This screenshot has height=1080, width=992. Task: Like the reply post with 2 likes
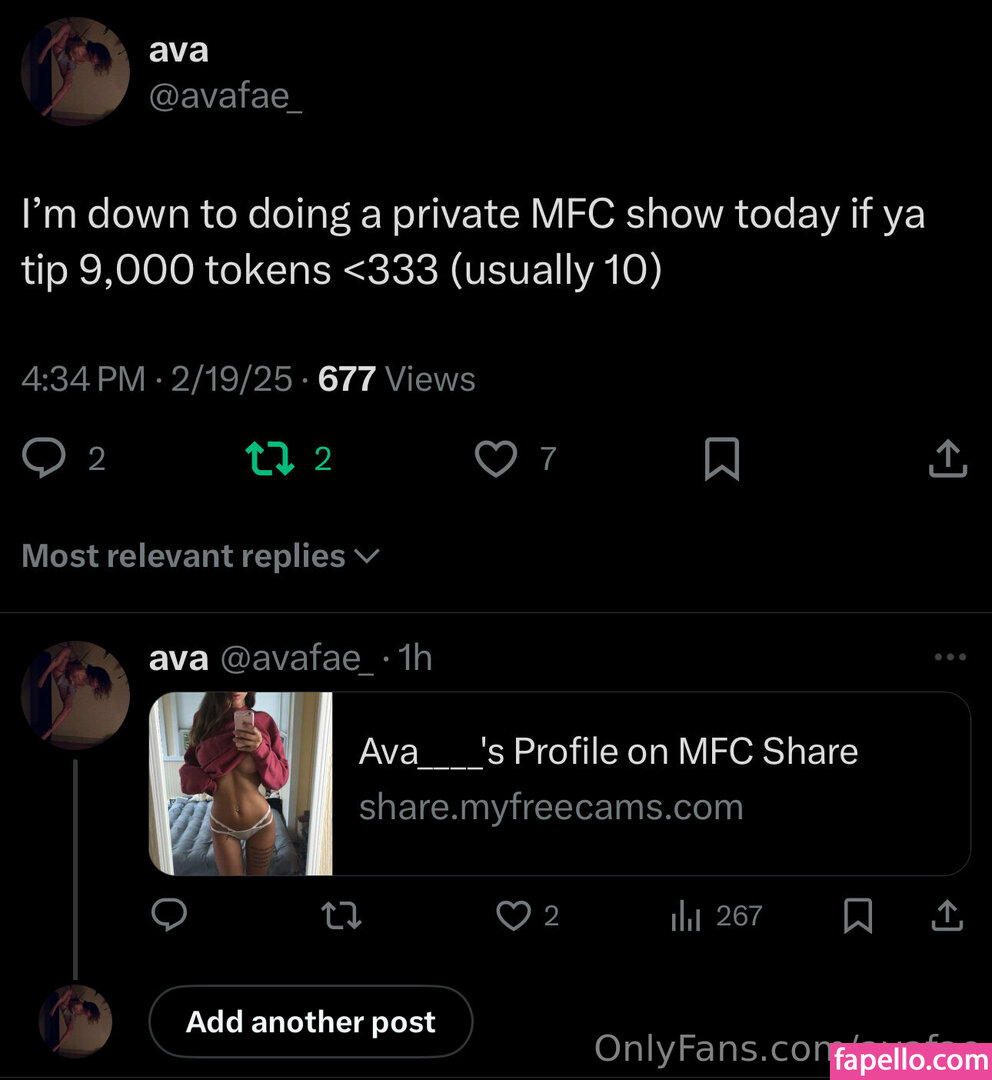pos(514,915)
